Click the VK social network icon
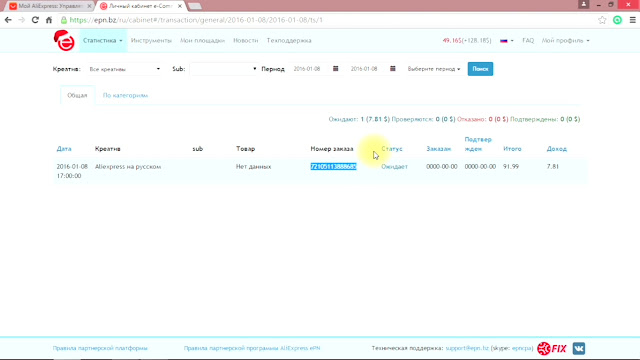The image size is (640, 360). [579, 348]
